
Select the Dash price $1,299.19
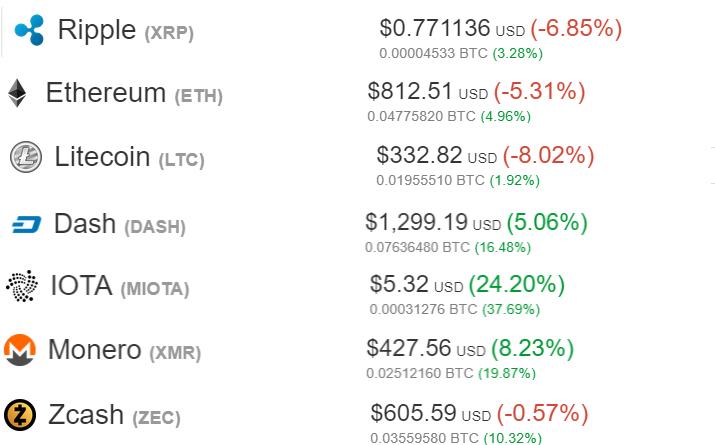pyautogui.click(x=416, y=222)
